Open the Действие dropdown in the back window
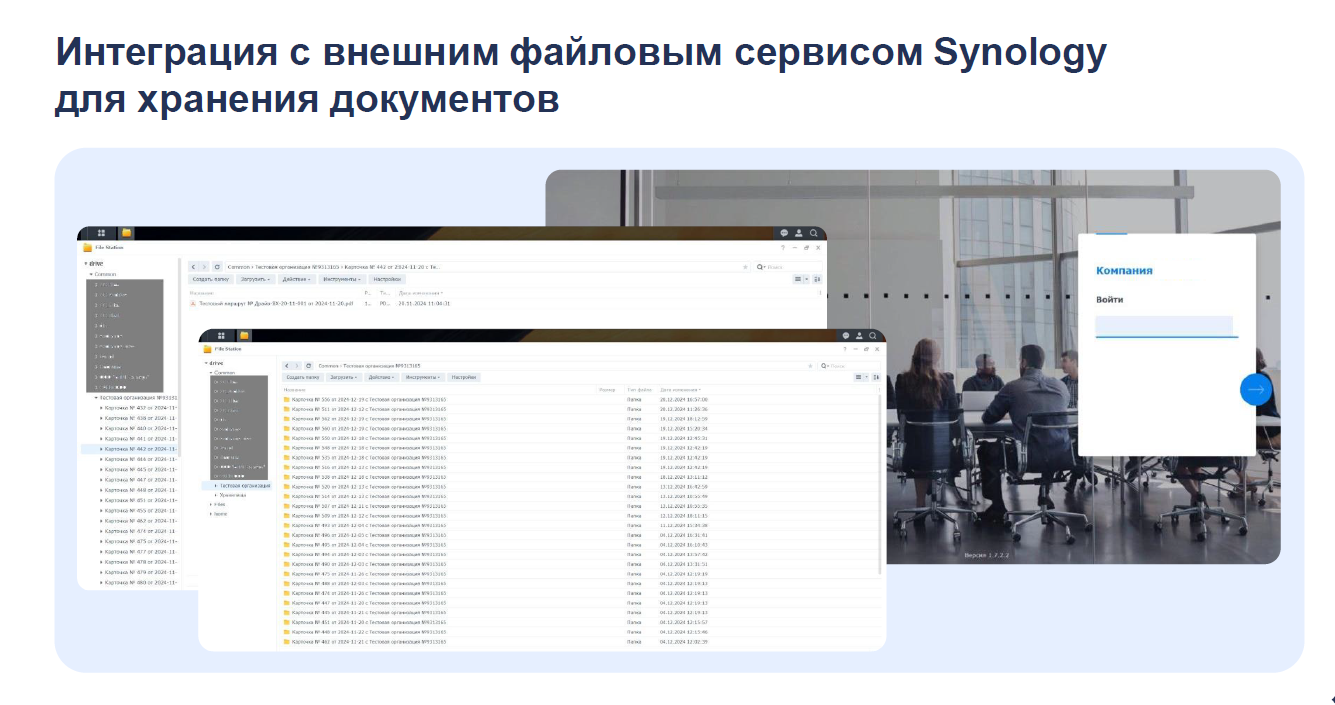 pos(297,279)
